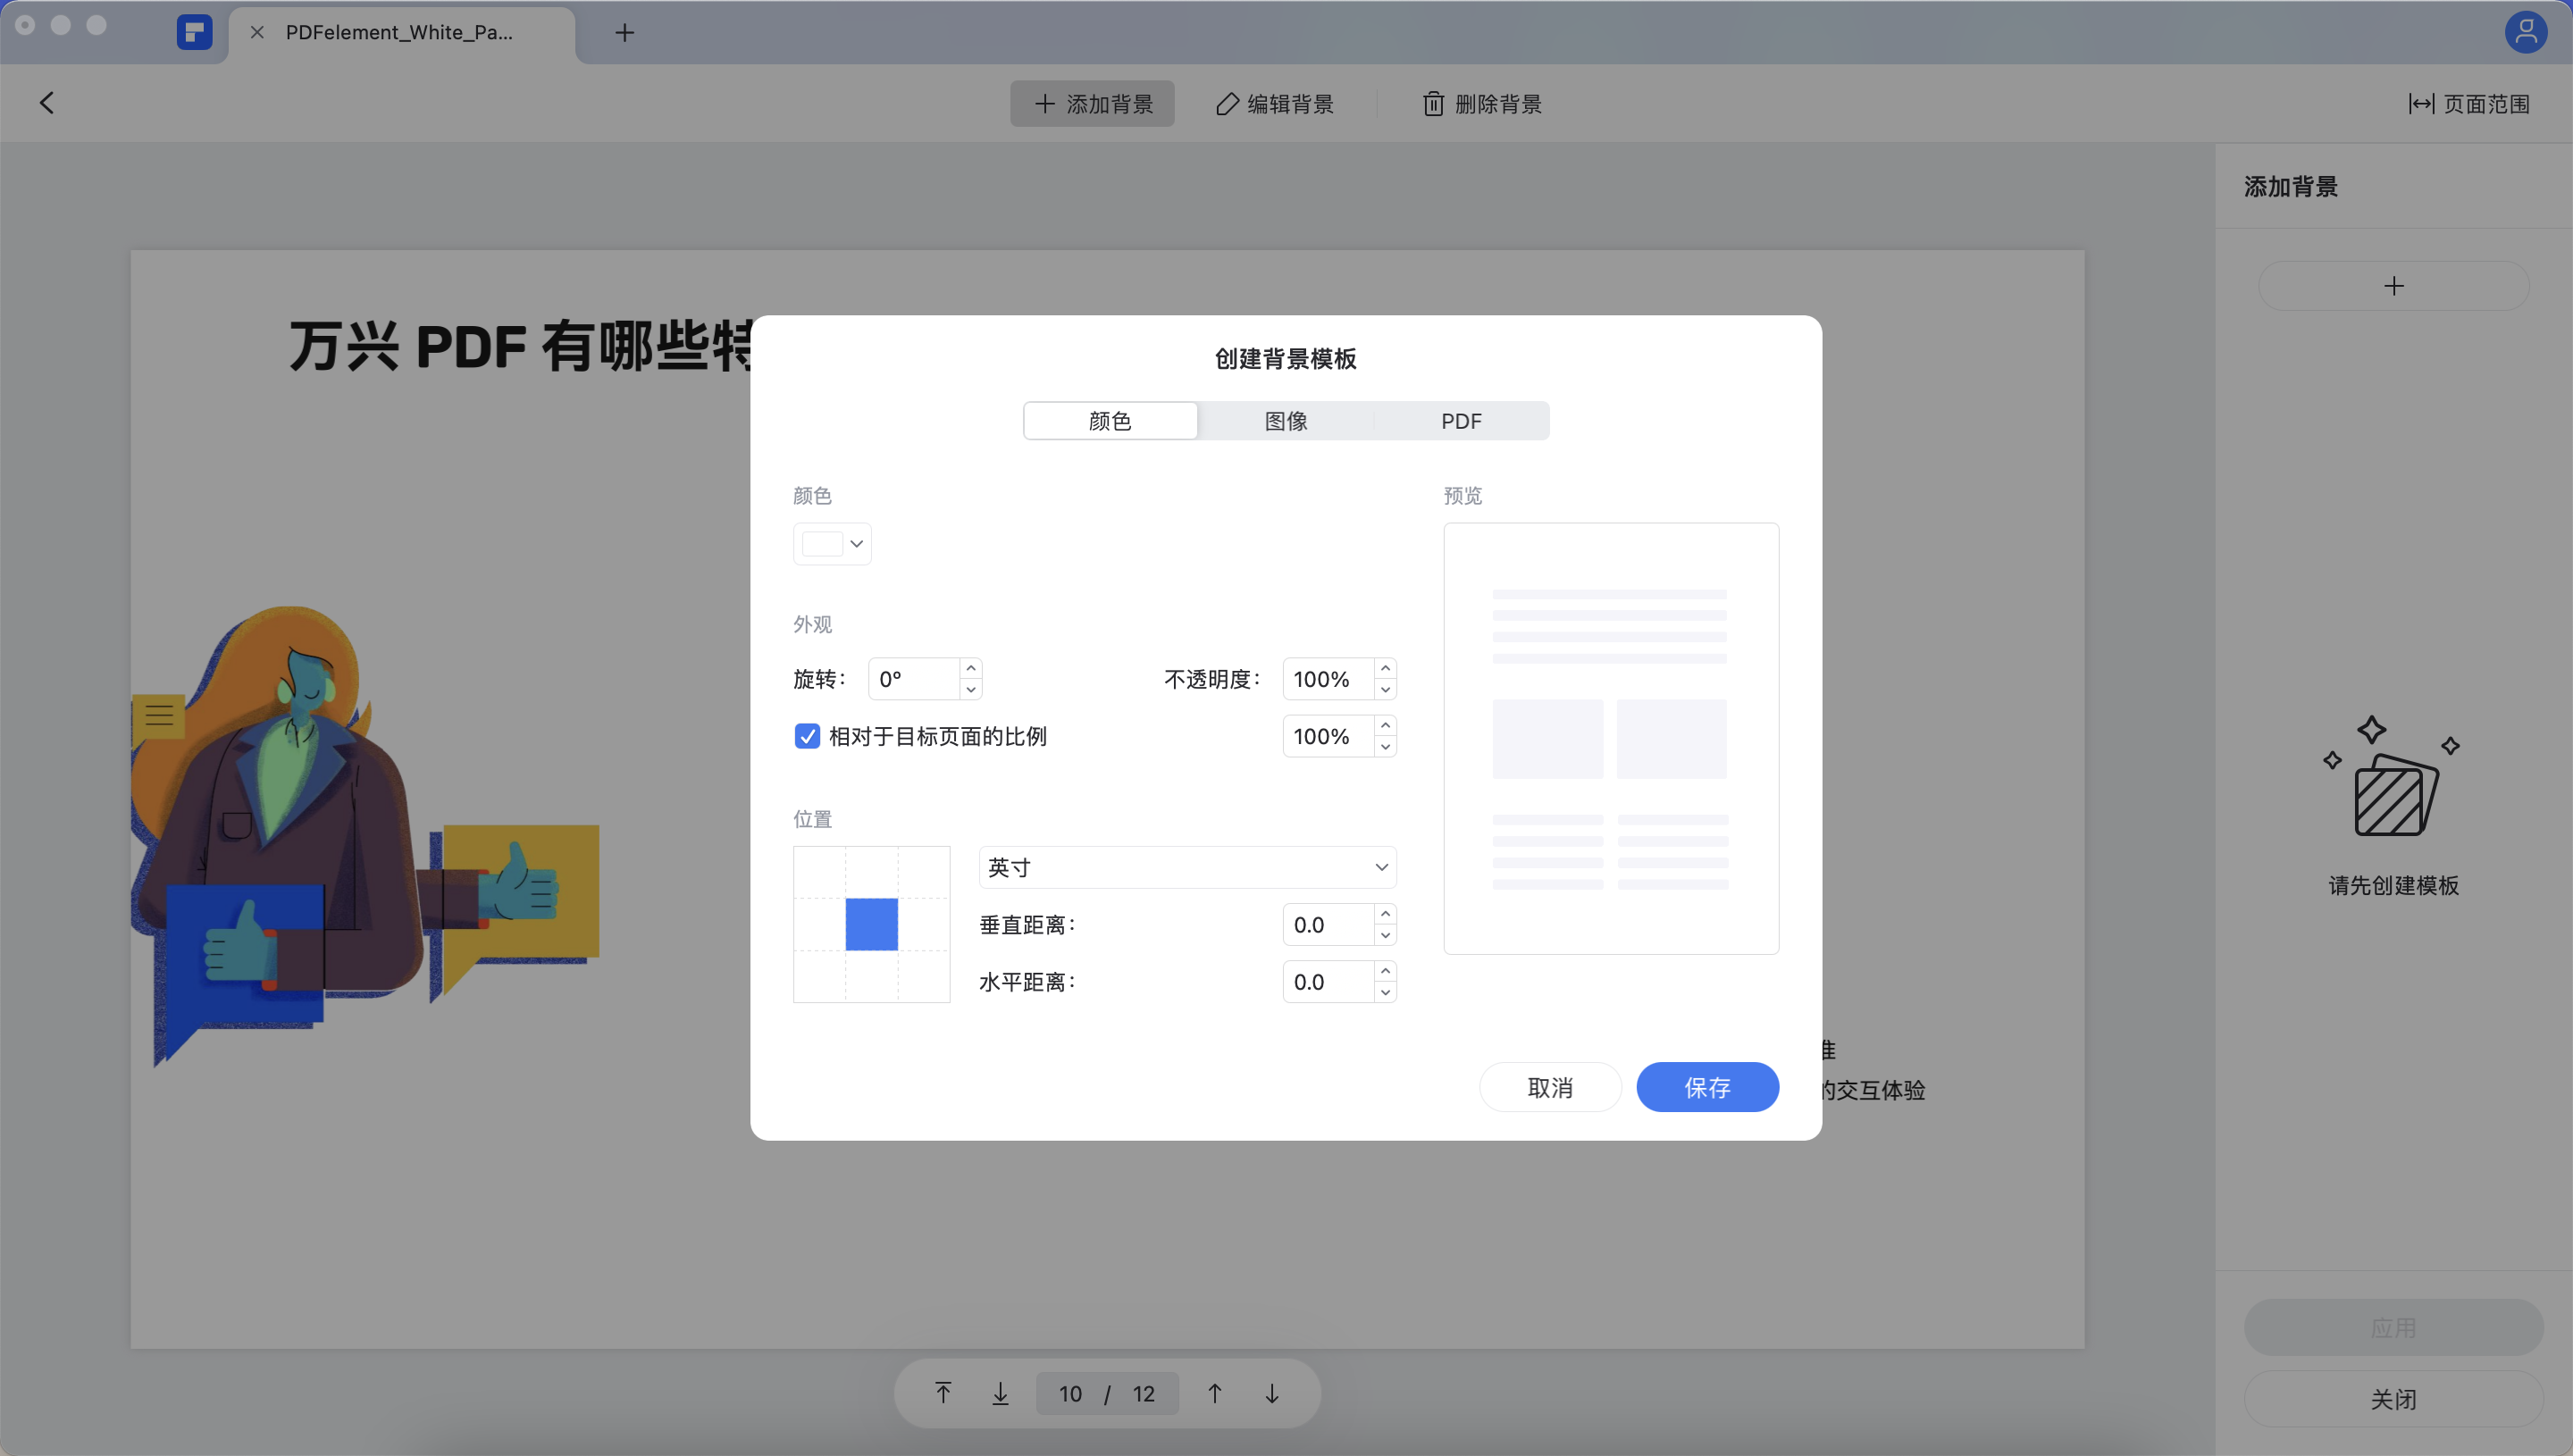Increase 不透明度 with the up stepper arrow
Screen dimensions: 2573x1456
pyautogui.click(x=1385, y=668)
